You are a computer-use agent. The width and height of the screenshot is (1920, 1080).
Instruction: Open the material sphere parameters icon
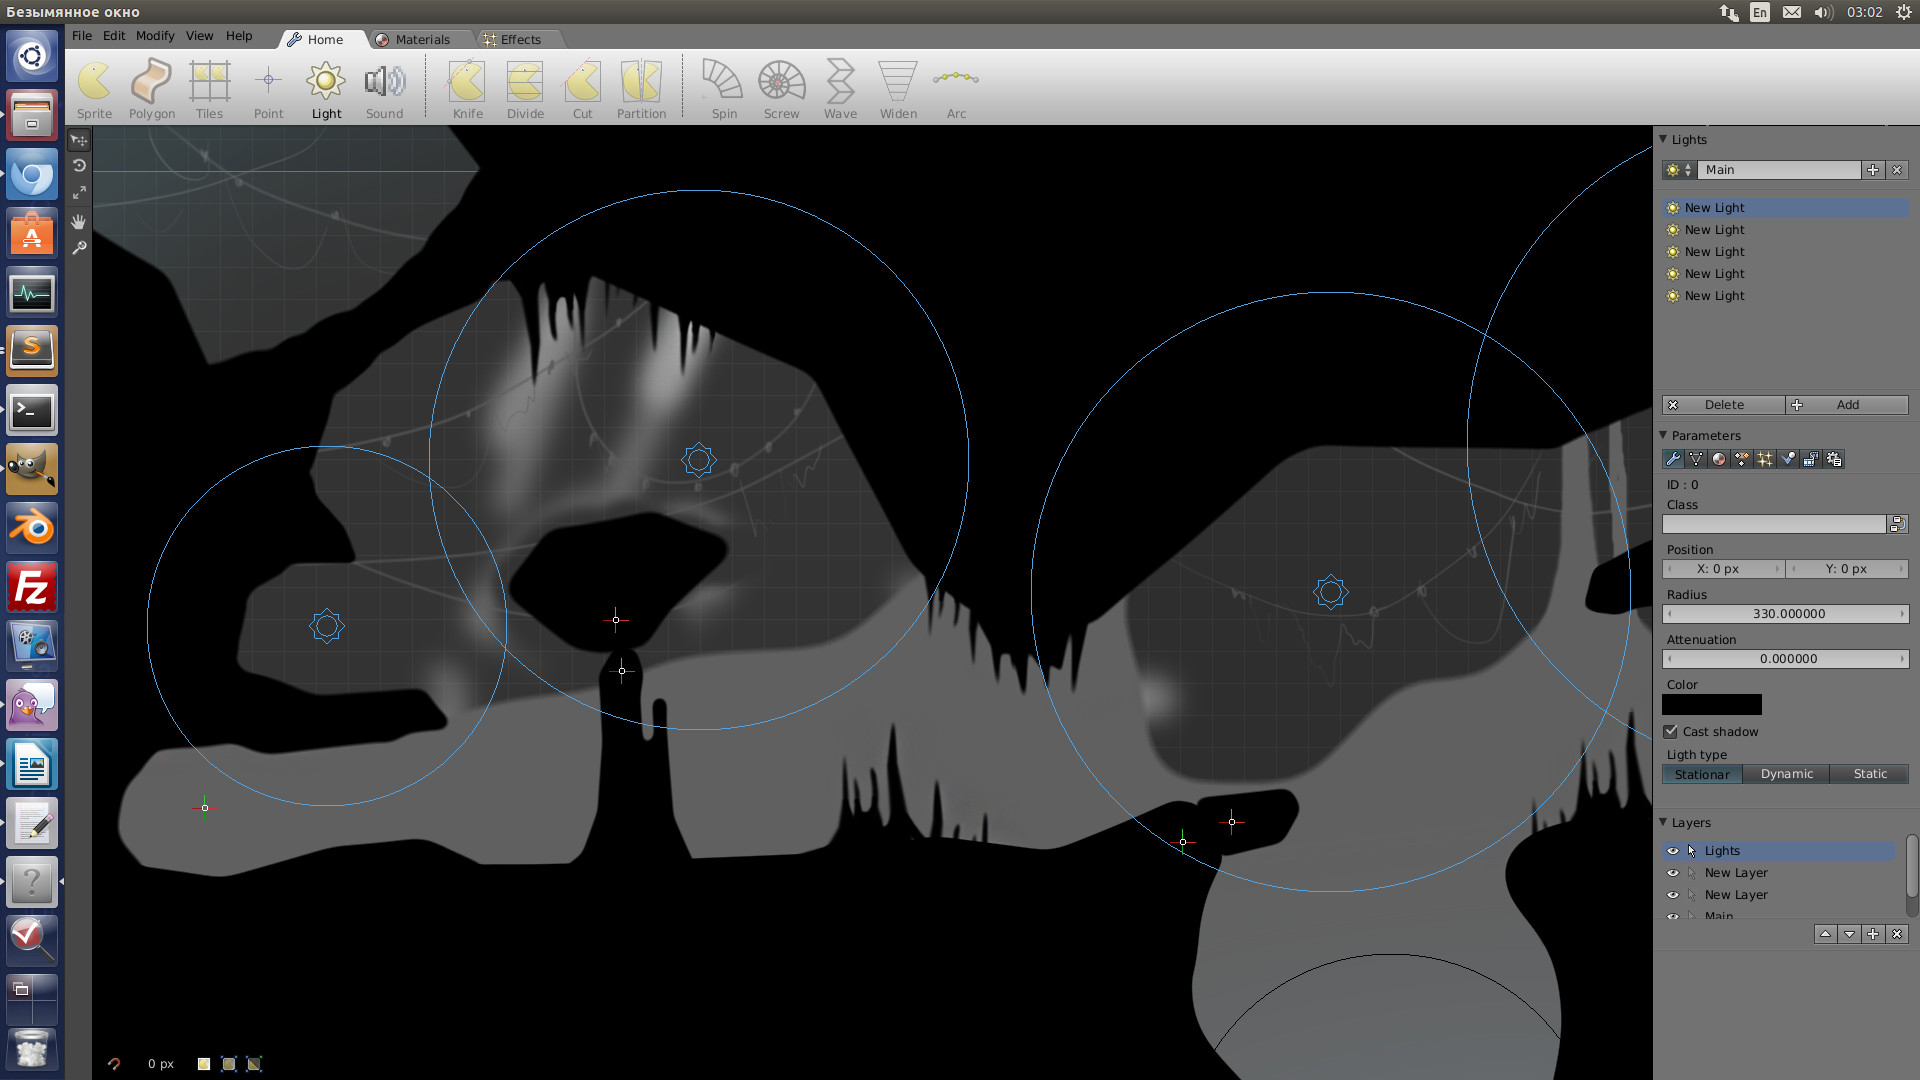click(x=1719, y=459)
